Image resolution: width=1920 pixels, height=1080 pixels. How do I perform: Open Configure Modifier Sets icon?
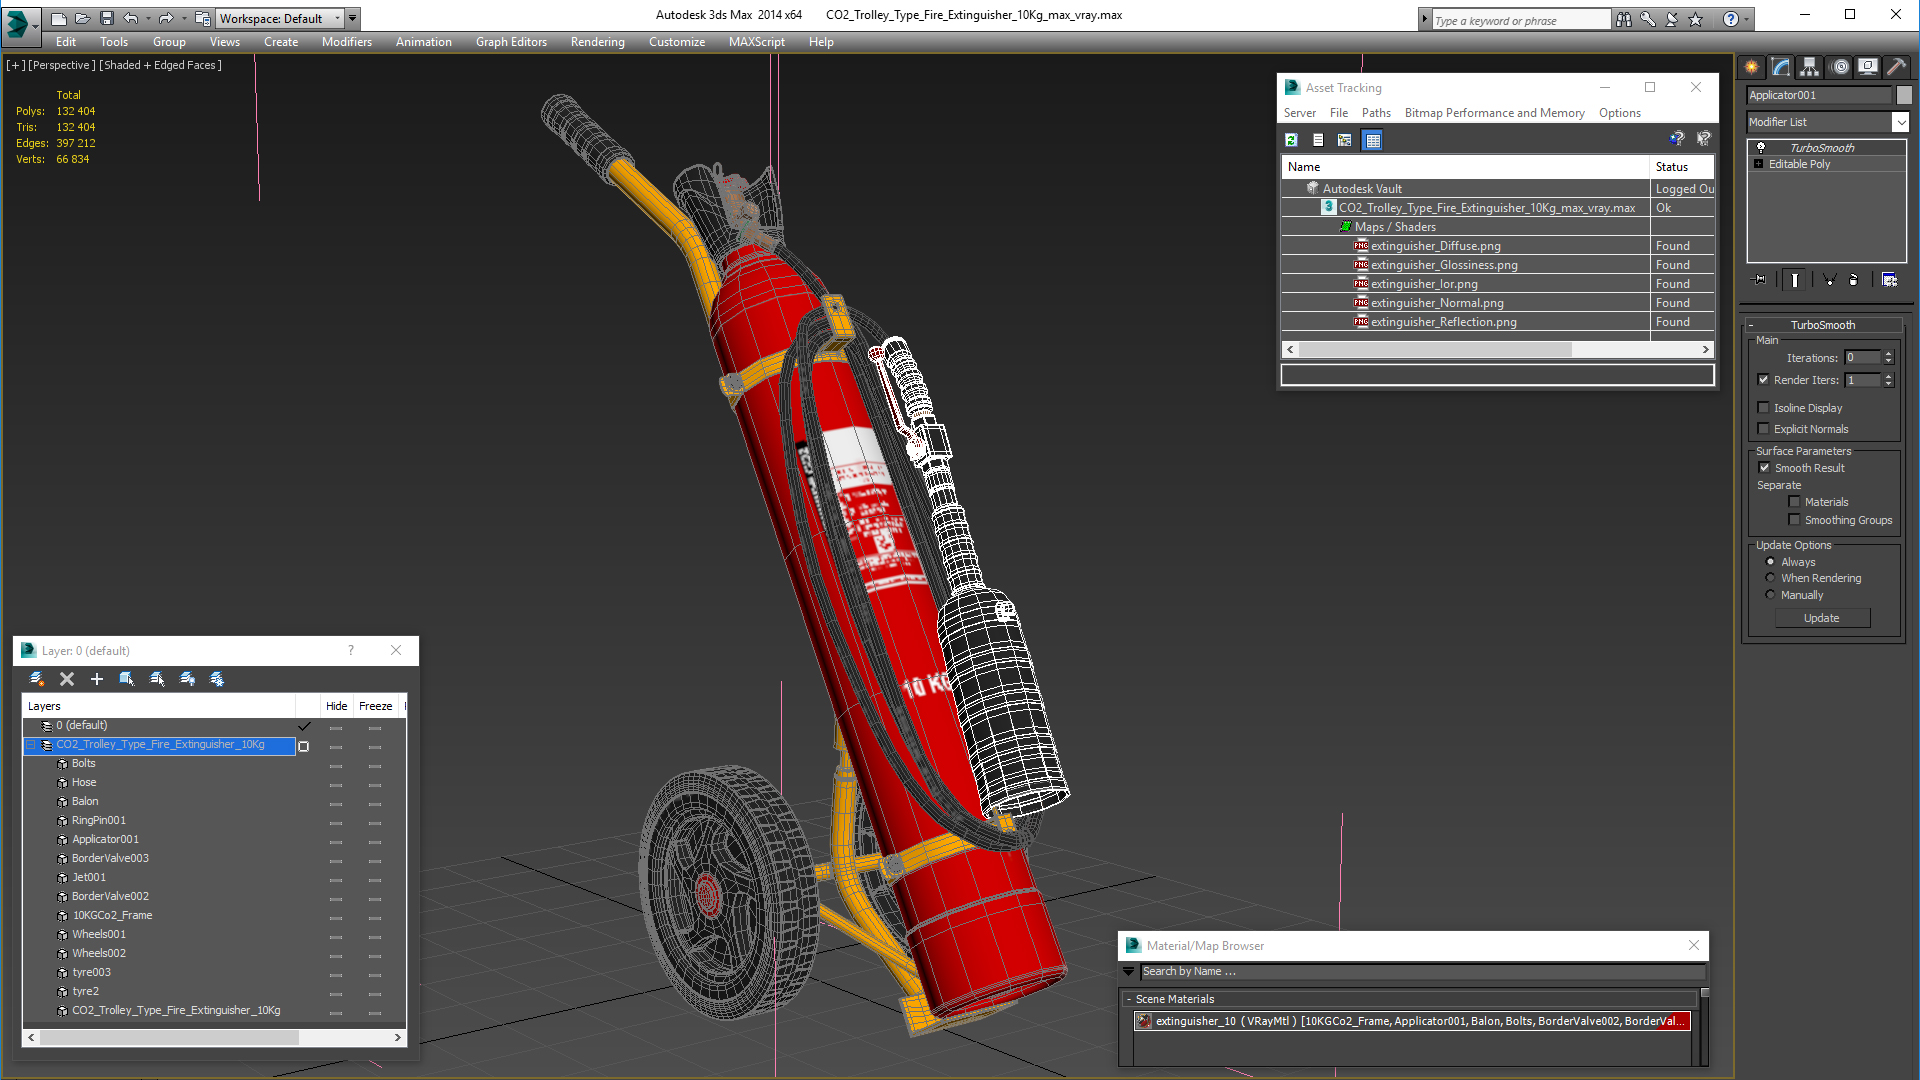[1889, 280]
